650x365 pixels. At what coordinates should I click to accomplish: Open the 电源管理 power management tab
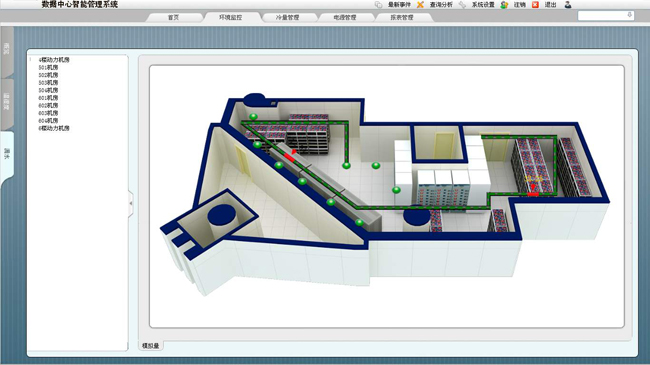point(344,17)
